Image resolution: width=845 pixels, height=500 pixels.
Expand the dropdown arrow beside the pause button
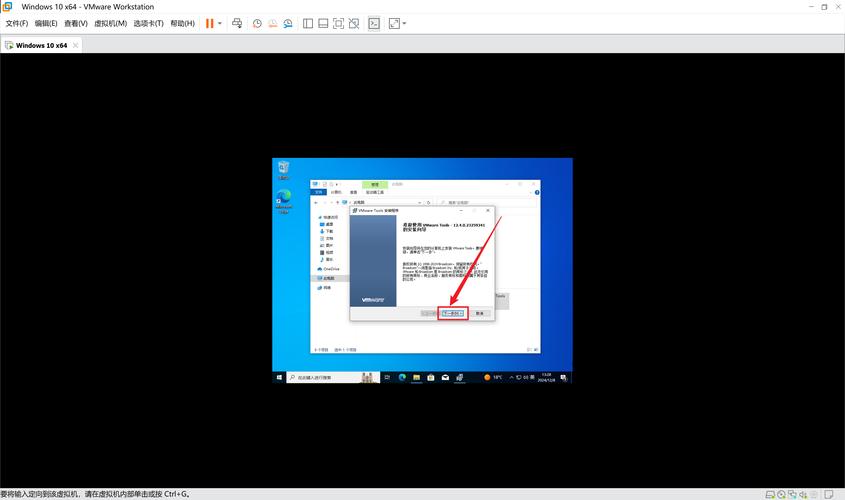point(221,23)
